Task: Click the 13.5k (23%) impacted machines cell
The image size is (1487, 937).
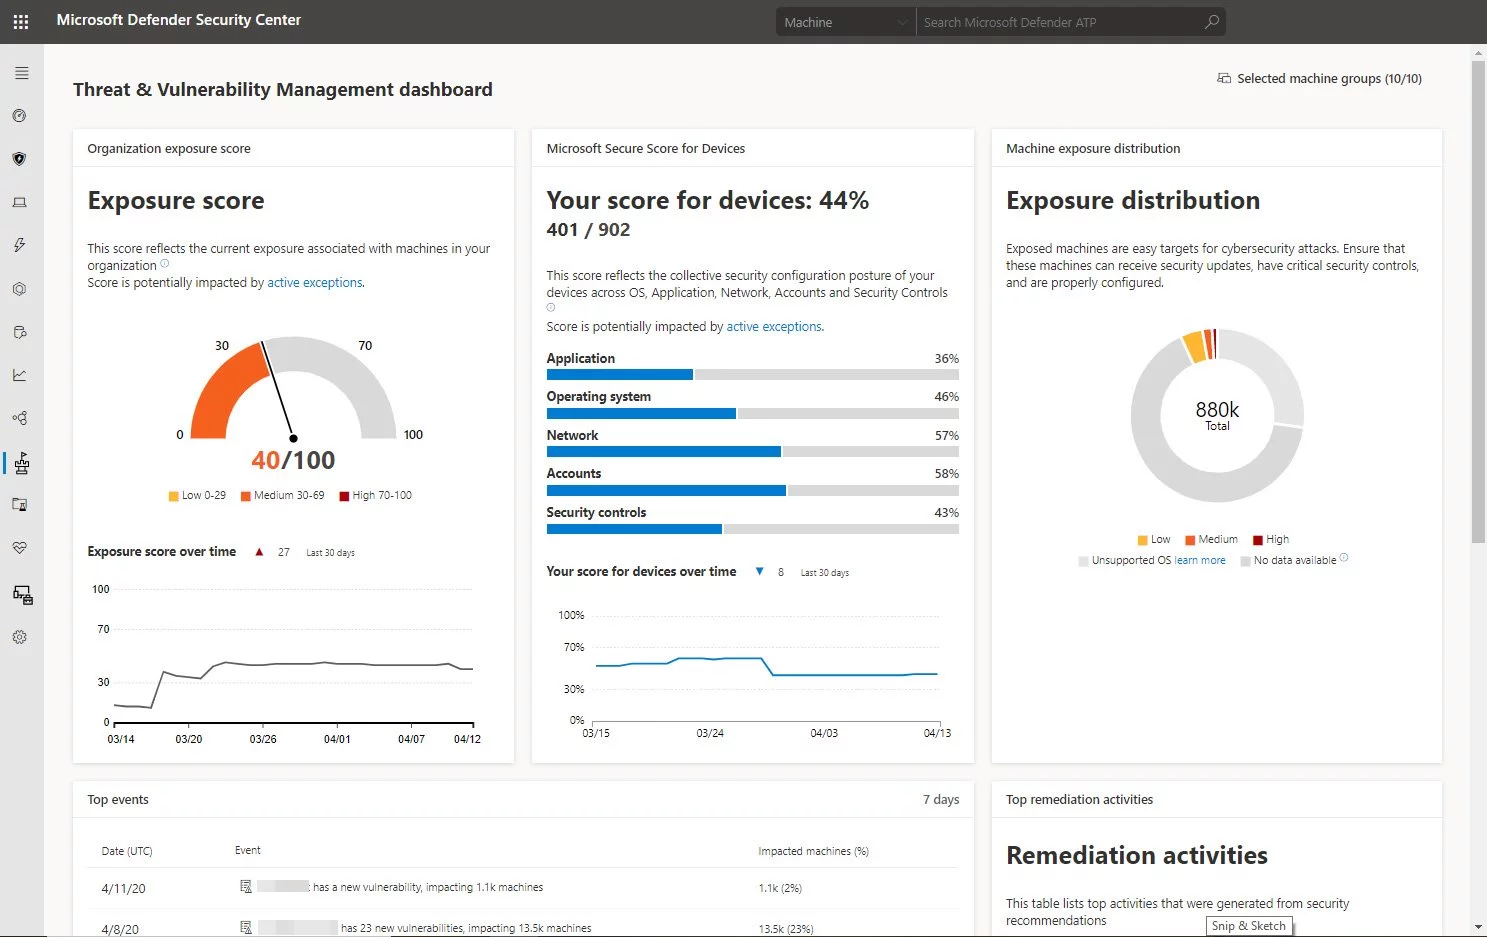Action: (786, 929)
